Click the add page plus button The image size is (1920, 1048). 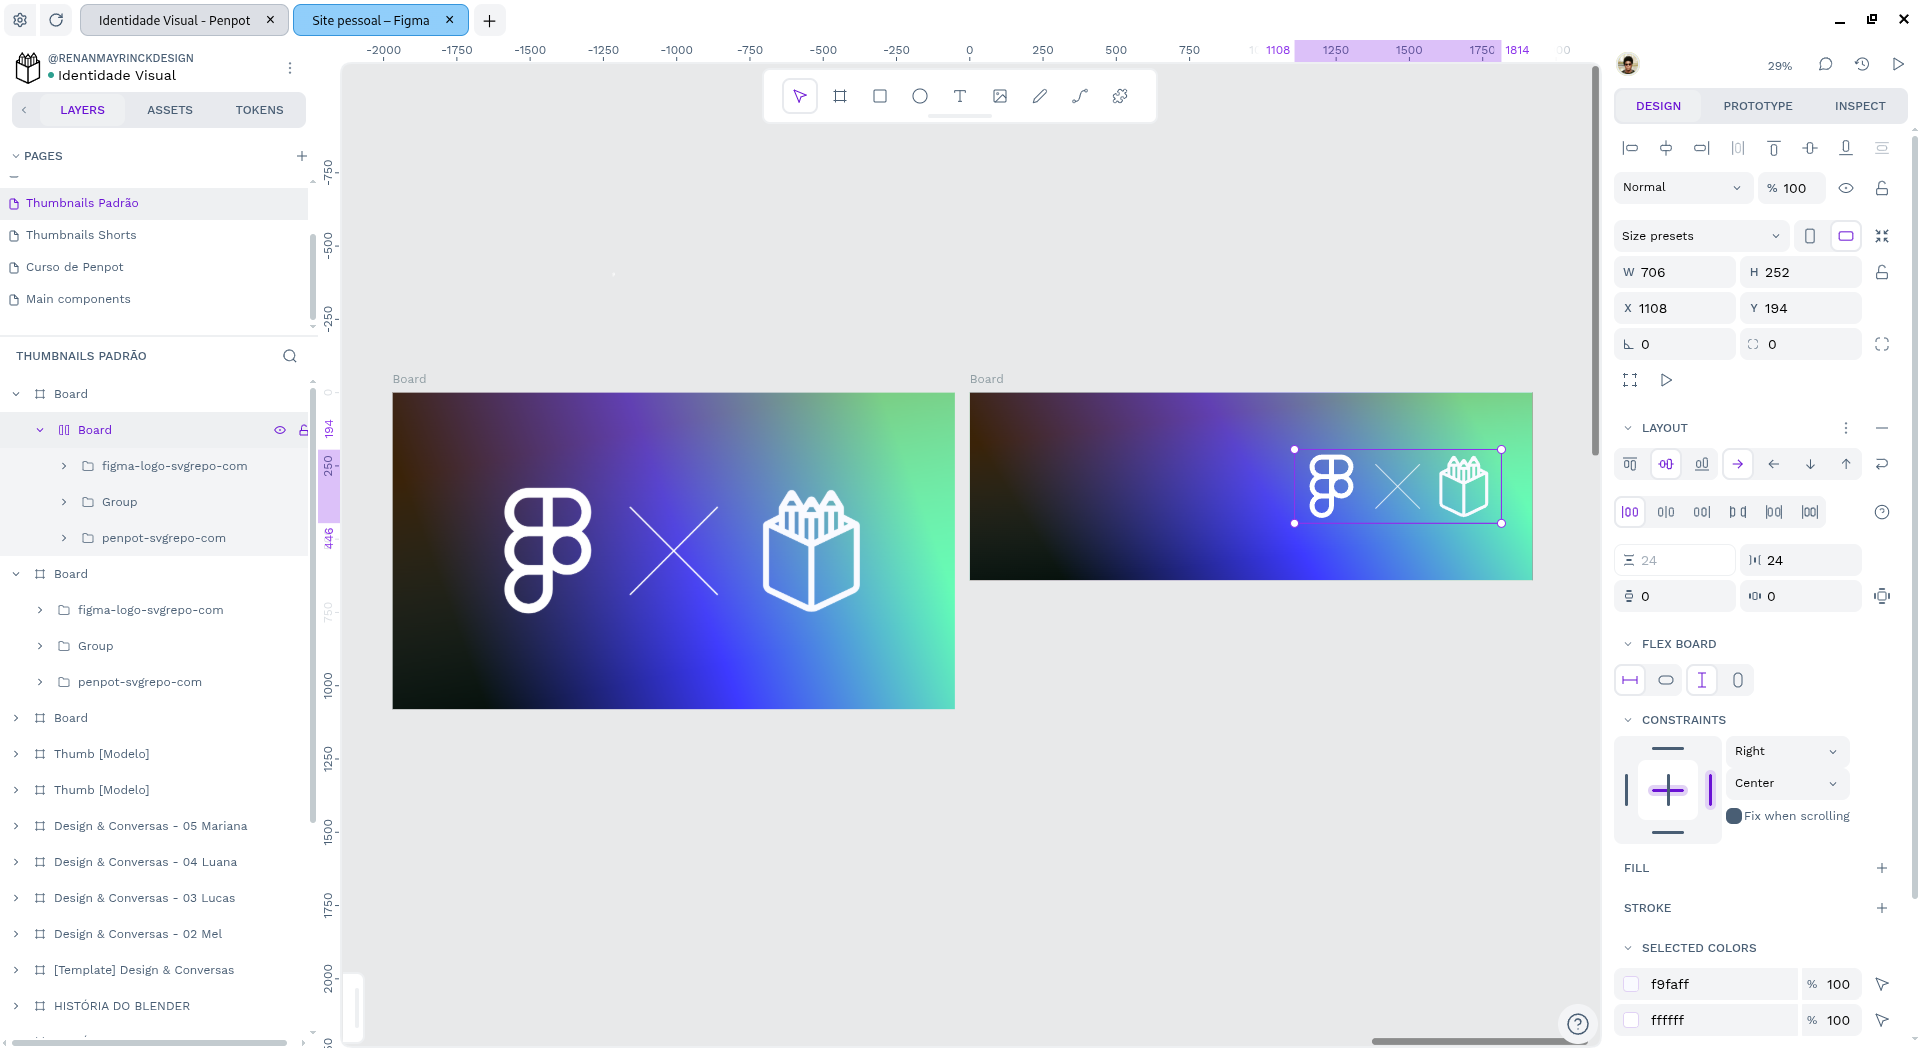(x=302, y=156)
